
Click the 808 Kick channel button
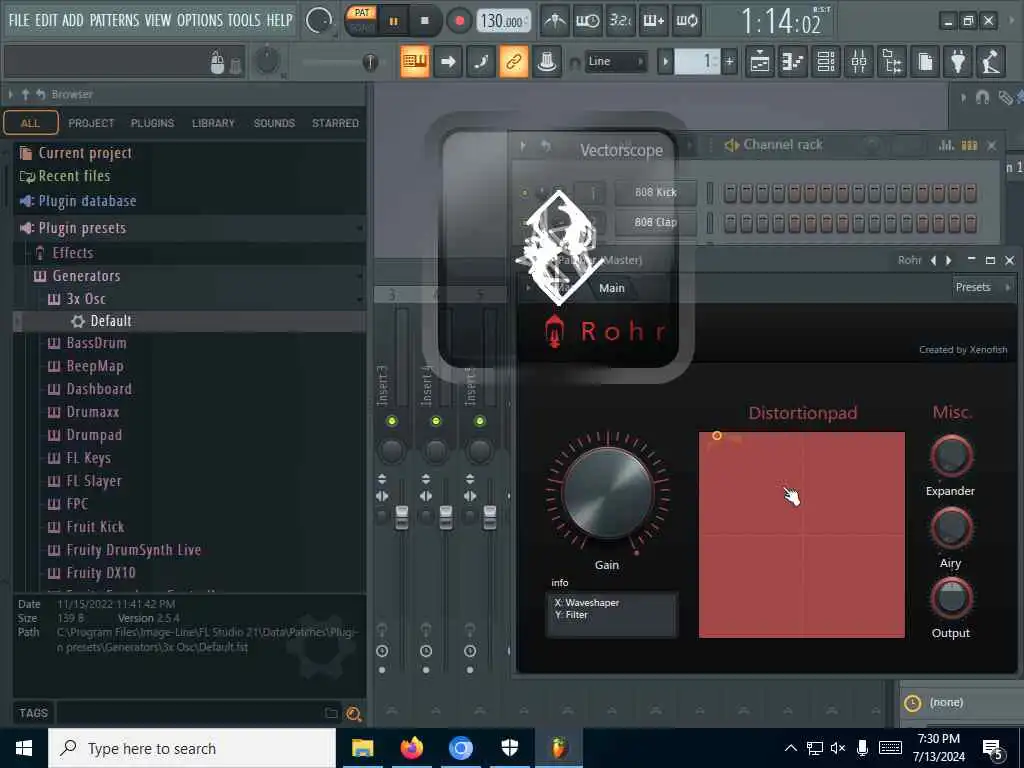coord(656,193)
